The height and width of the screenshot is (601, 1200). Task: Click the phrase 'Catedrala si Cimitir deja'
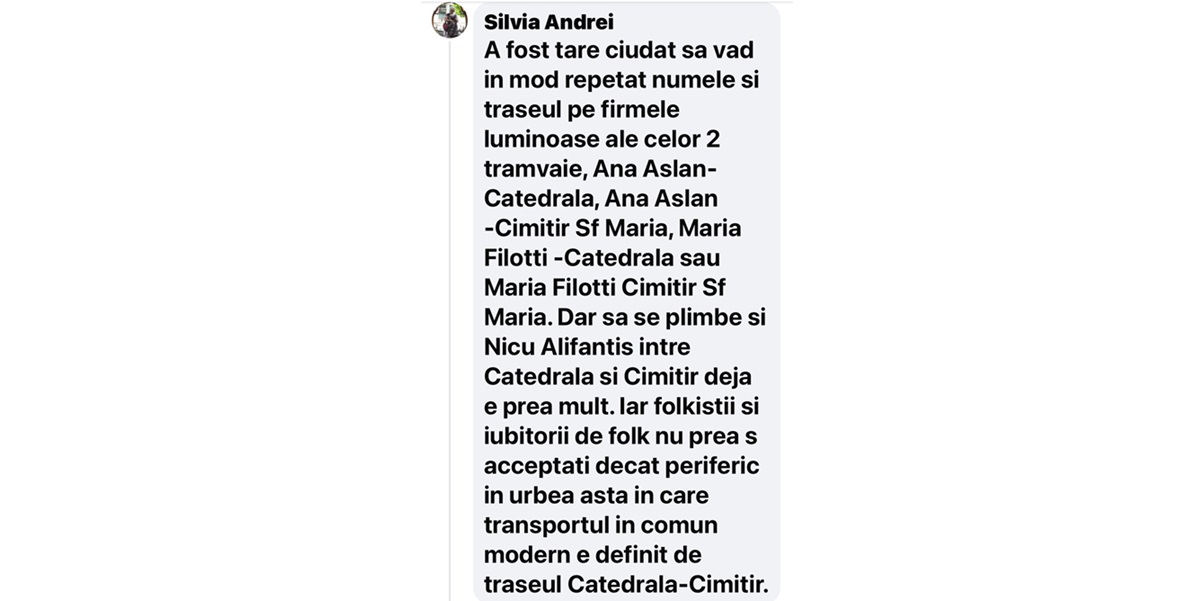pos(617,376)
